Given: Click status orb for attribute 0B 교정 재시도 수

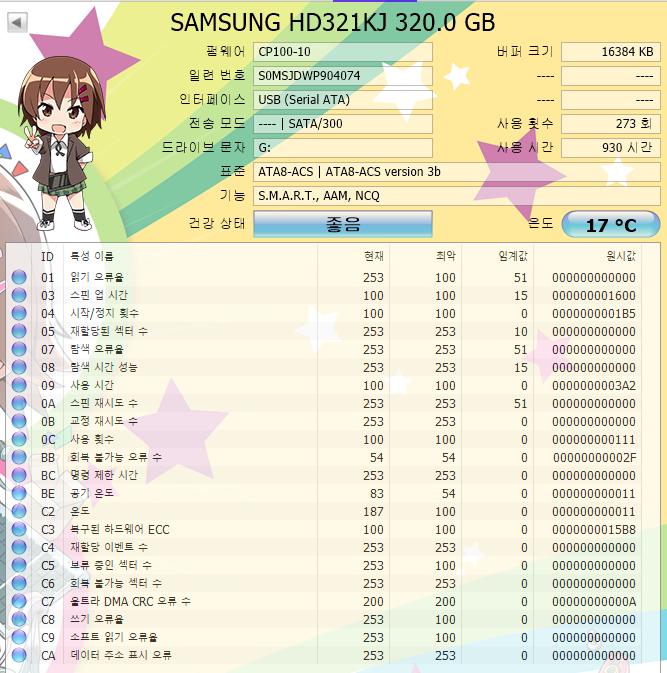Looking at the screenshot, I should click(x=19, y=421).
